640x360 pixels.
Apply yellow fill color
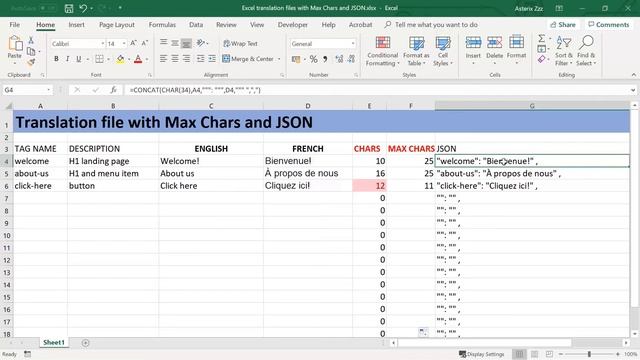click(x=120, y=59)
